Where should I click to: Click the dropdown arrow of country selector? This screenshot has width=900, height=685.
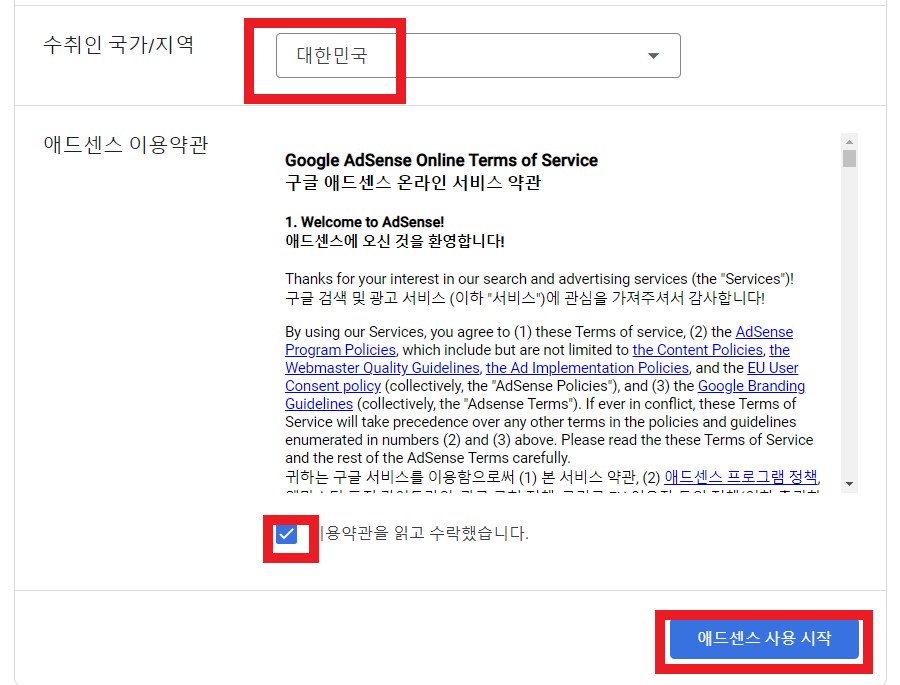pyautogui.click(x=653, y=56)
